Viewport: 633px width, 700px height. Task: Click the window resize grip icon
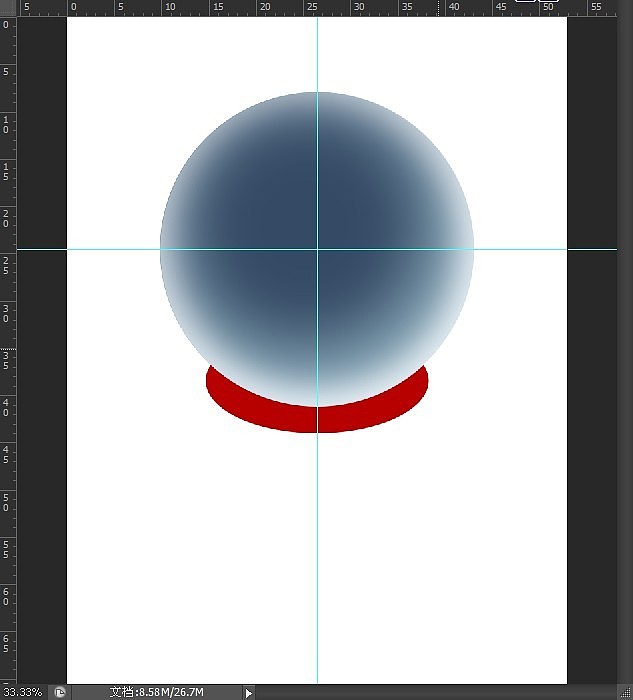point(626,693)
